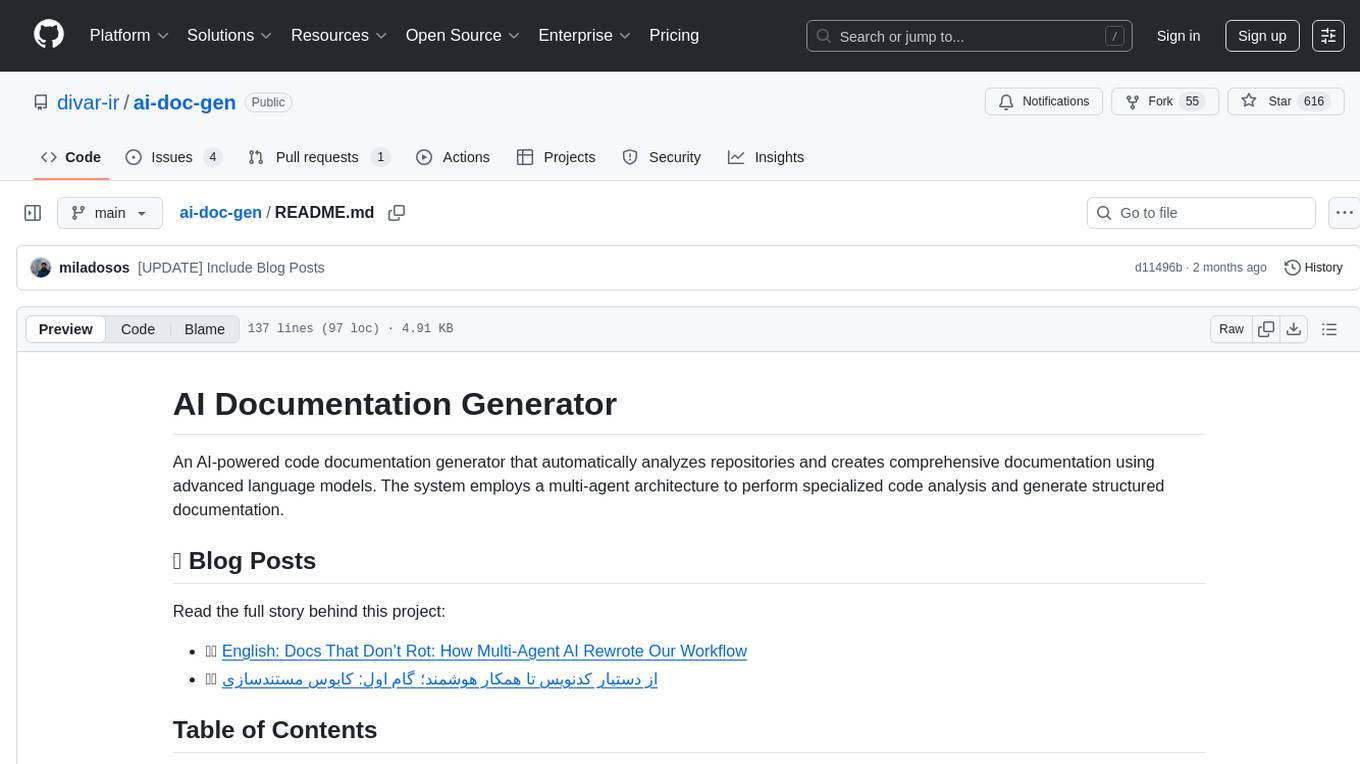The image size is (1360, 764).
Task: Focus the Search or jump to field
Action: pyautogui.click(x=969, y=36)
